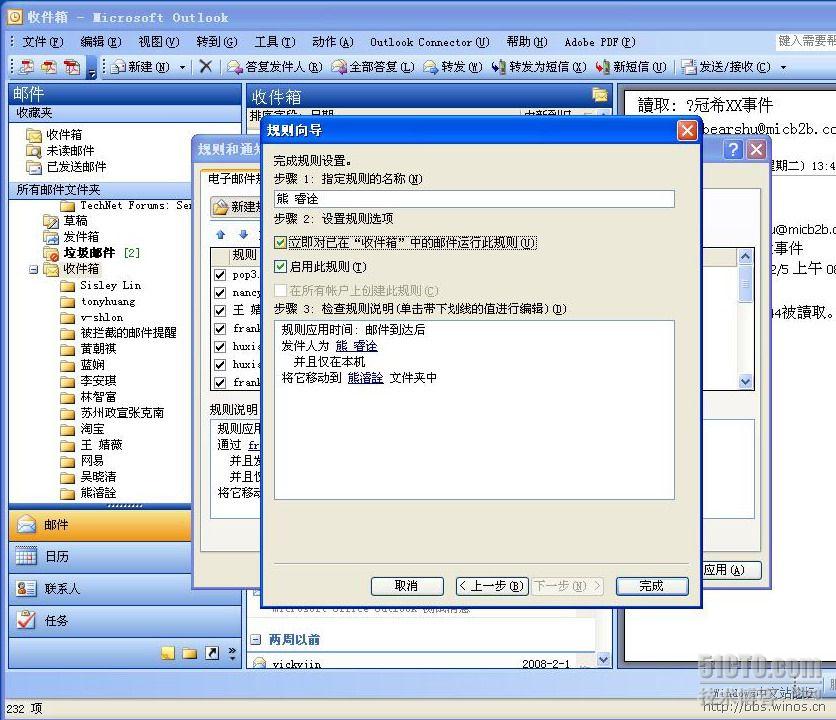
Task: Click 全部答复 reply-all icon
Action: click(339, 67)
